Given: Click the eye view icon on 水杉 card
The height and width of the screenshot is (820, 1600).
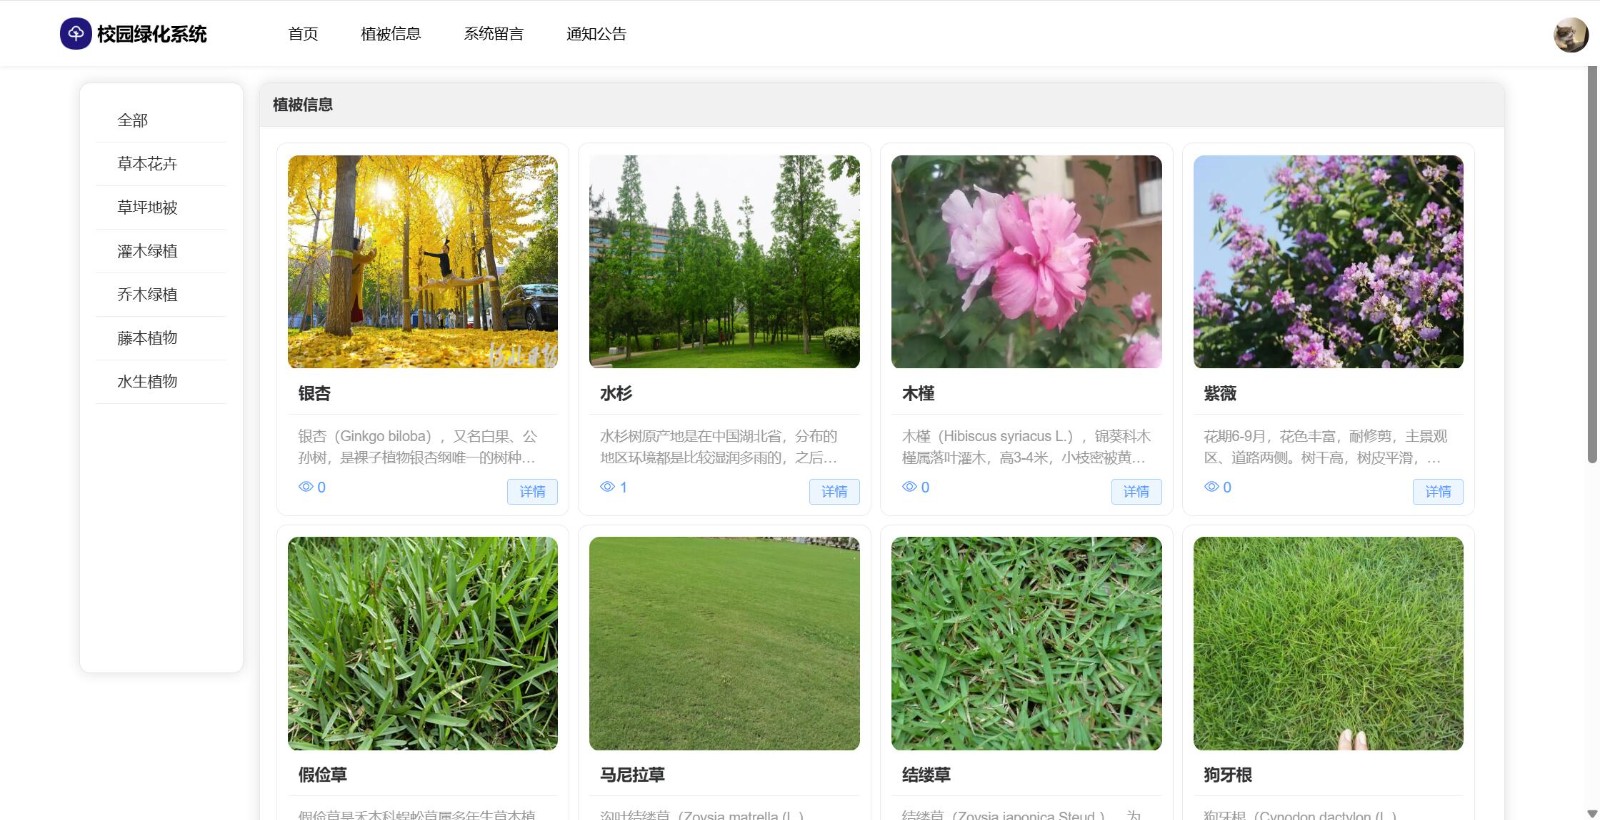Looking at the screenshot, I should 607,487.
